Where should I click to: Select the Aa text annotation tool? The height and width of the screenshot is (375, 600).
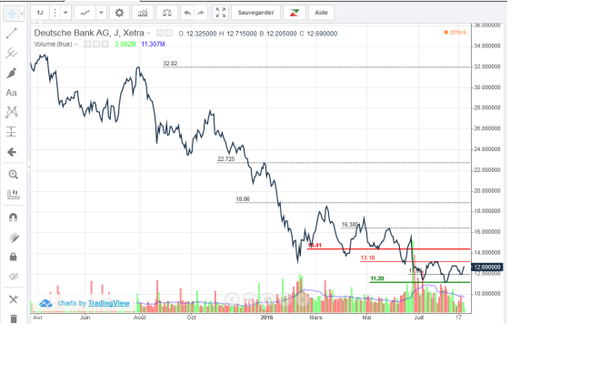pyautogui.click(x=11, y=93)
